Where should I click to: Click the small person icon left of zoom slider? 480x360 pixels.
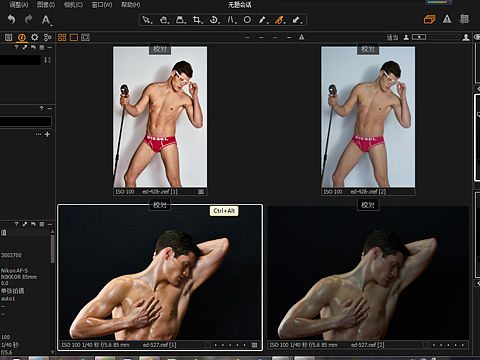point(406,37)
